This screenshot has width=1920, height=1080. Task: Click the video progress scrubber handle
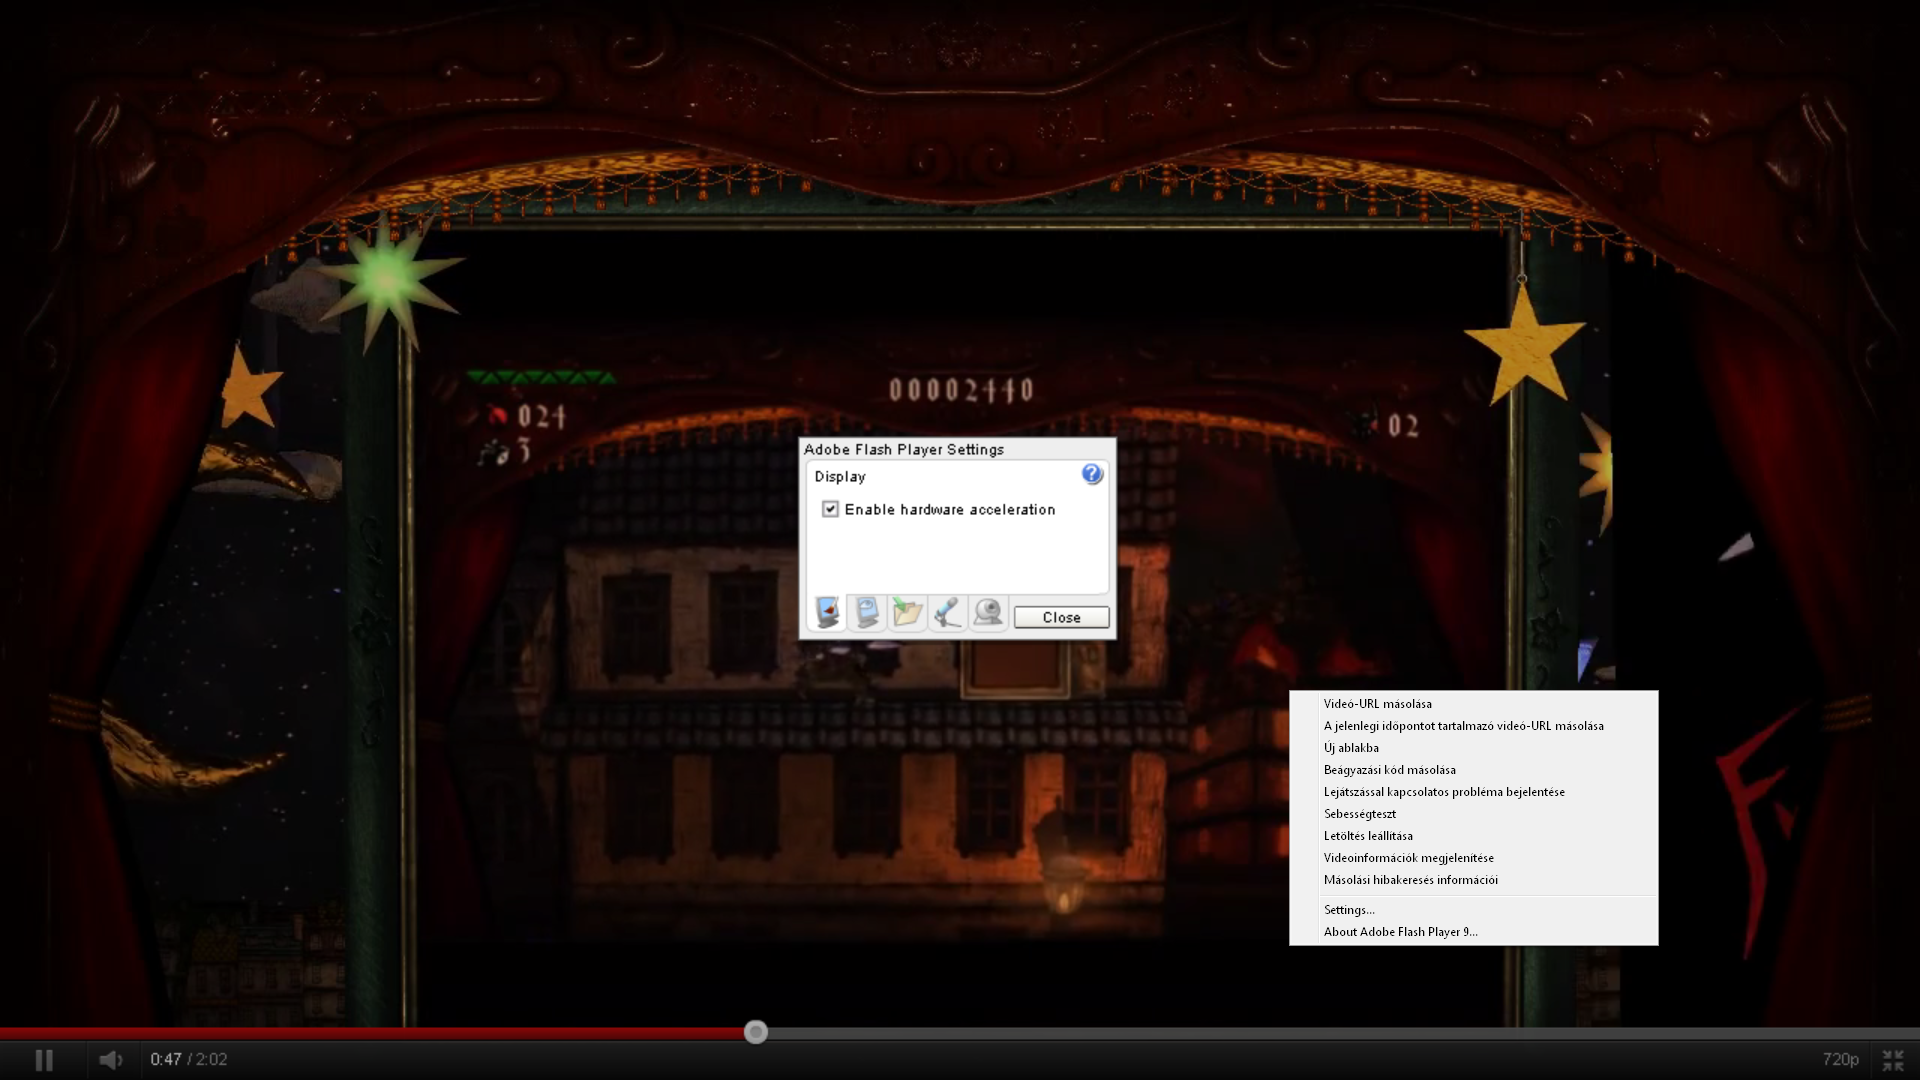point(756,1032)
